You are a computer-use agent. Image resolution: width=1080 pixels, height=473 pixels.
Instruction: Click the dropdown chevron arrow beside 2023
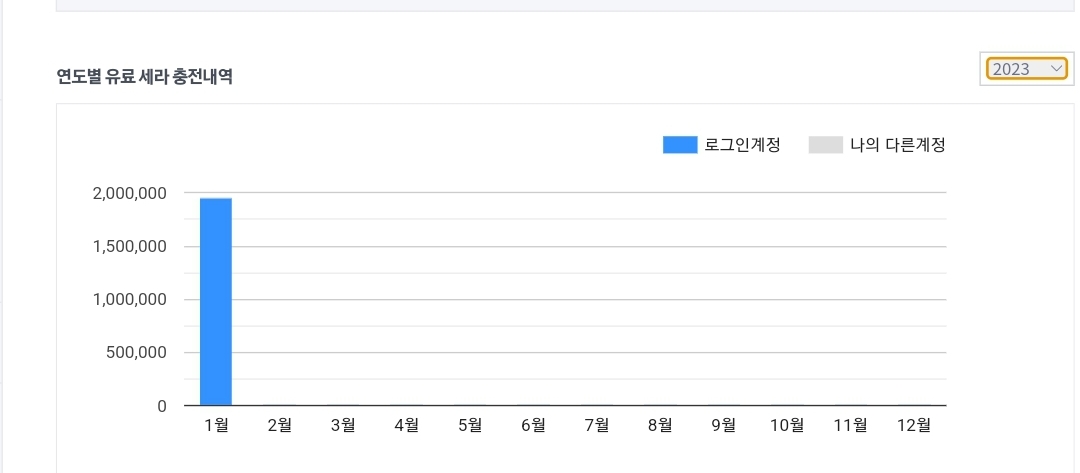1056,69
